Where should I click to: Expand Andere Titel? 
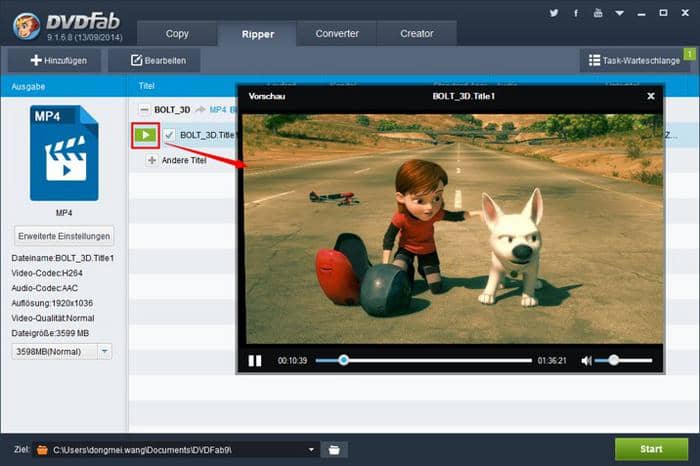(x=151, y=160)
